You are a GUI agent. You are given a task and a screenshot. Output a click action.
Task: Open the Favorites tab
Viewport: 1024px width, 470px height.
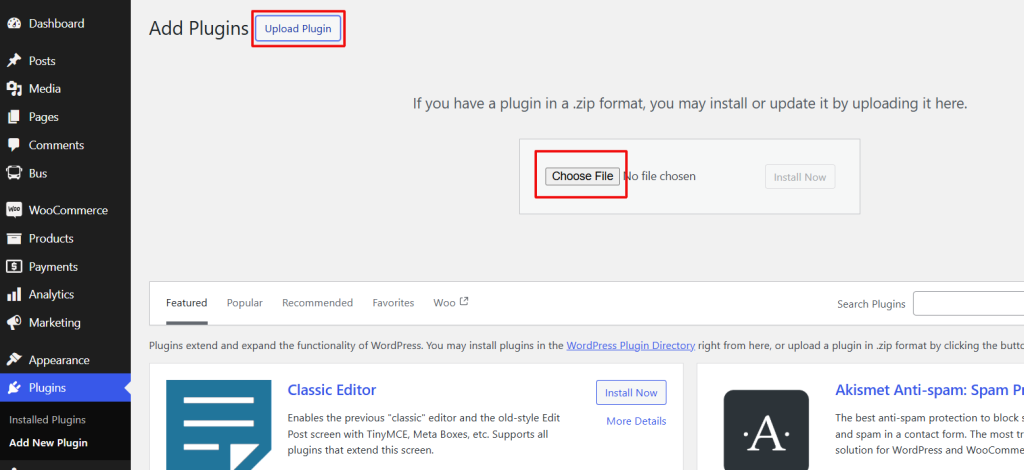point(393,303)
